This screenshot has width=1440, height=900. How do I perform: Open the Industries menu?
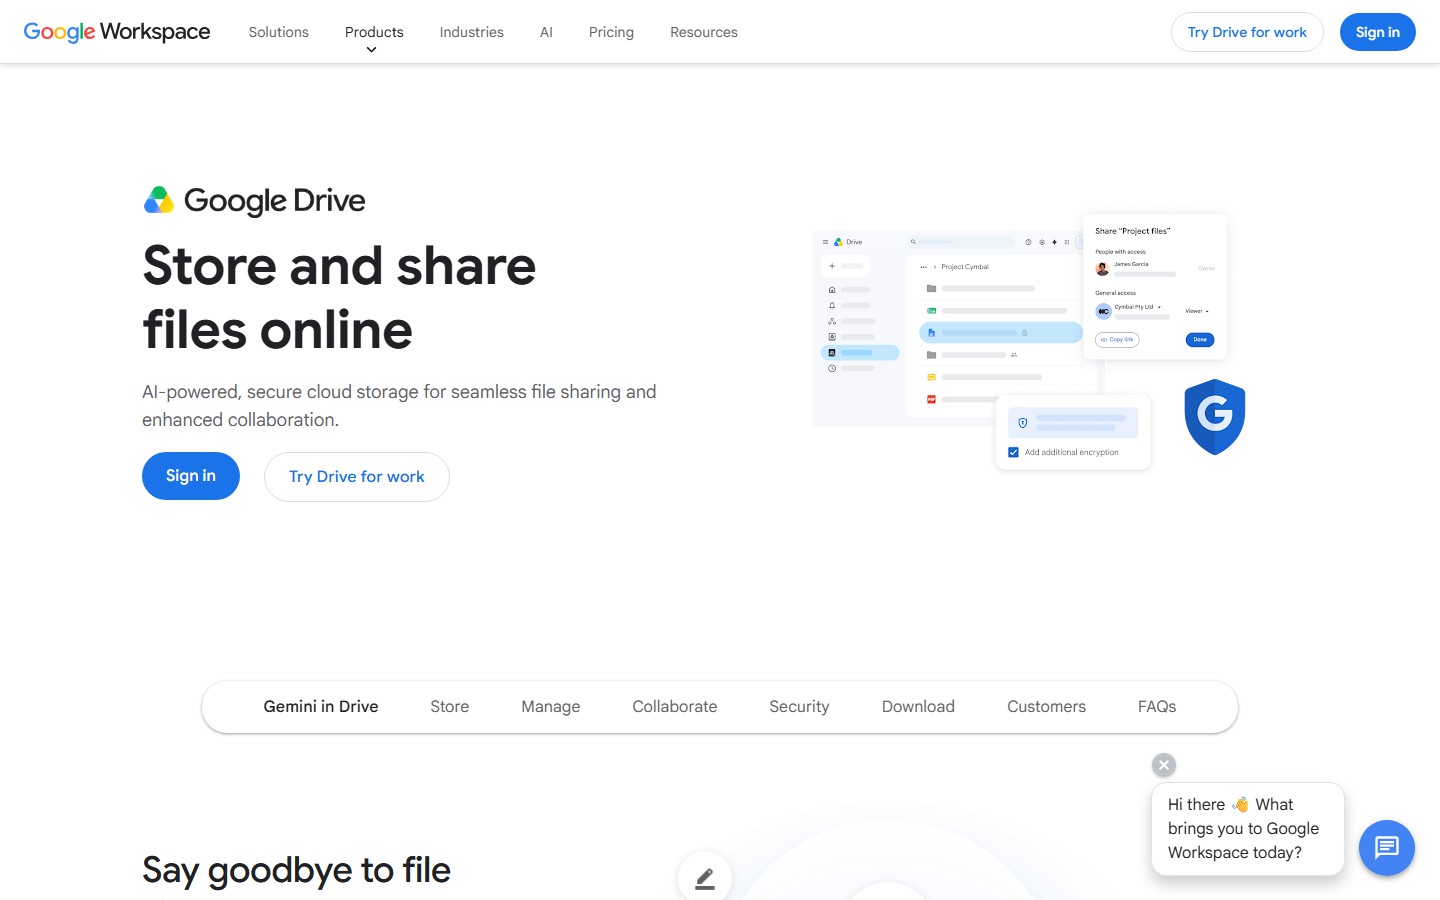pos(471,32)
